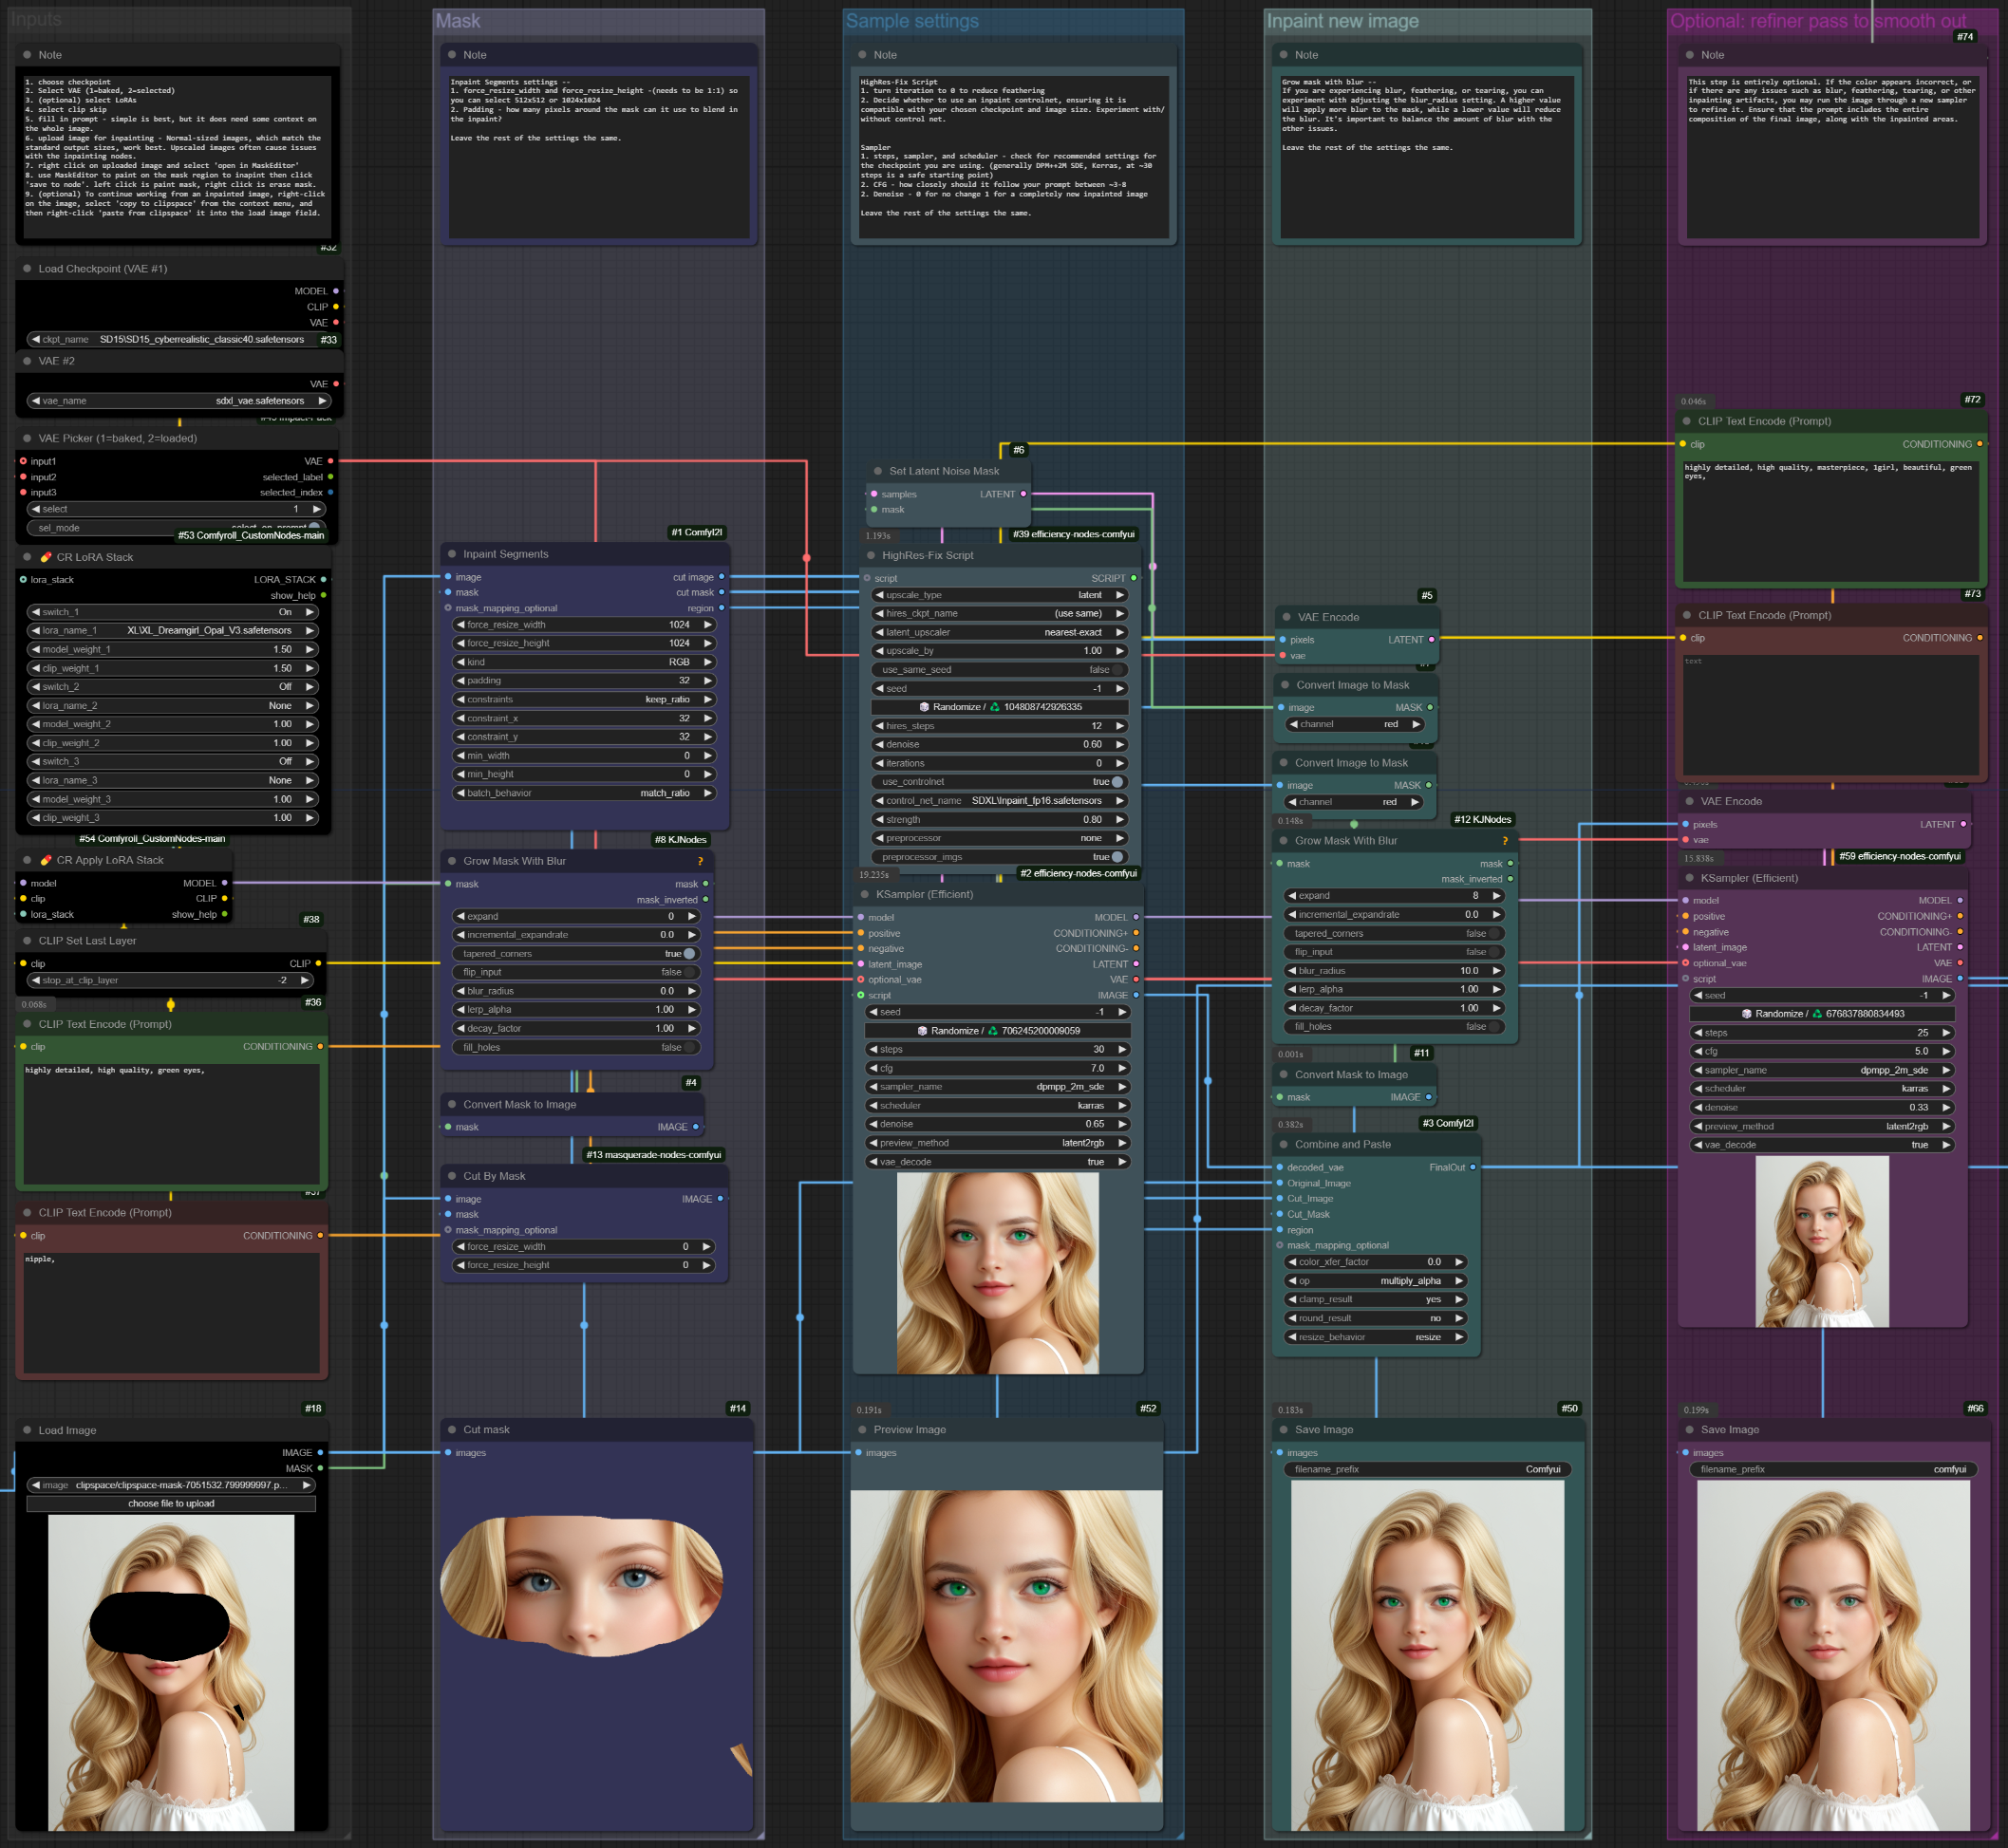Open the resize_behavior dropdown in Combine and Paste
Viewport: 2008px width, 1848px height.
coord(1376,1337)
